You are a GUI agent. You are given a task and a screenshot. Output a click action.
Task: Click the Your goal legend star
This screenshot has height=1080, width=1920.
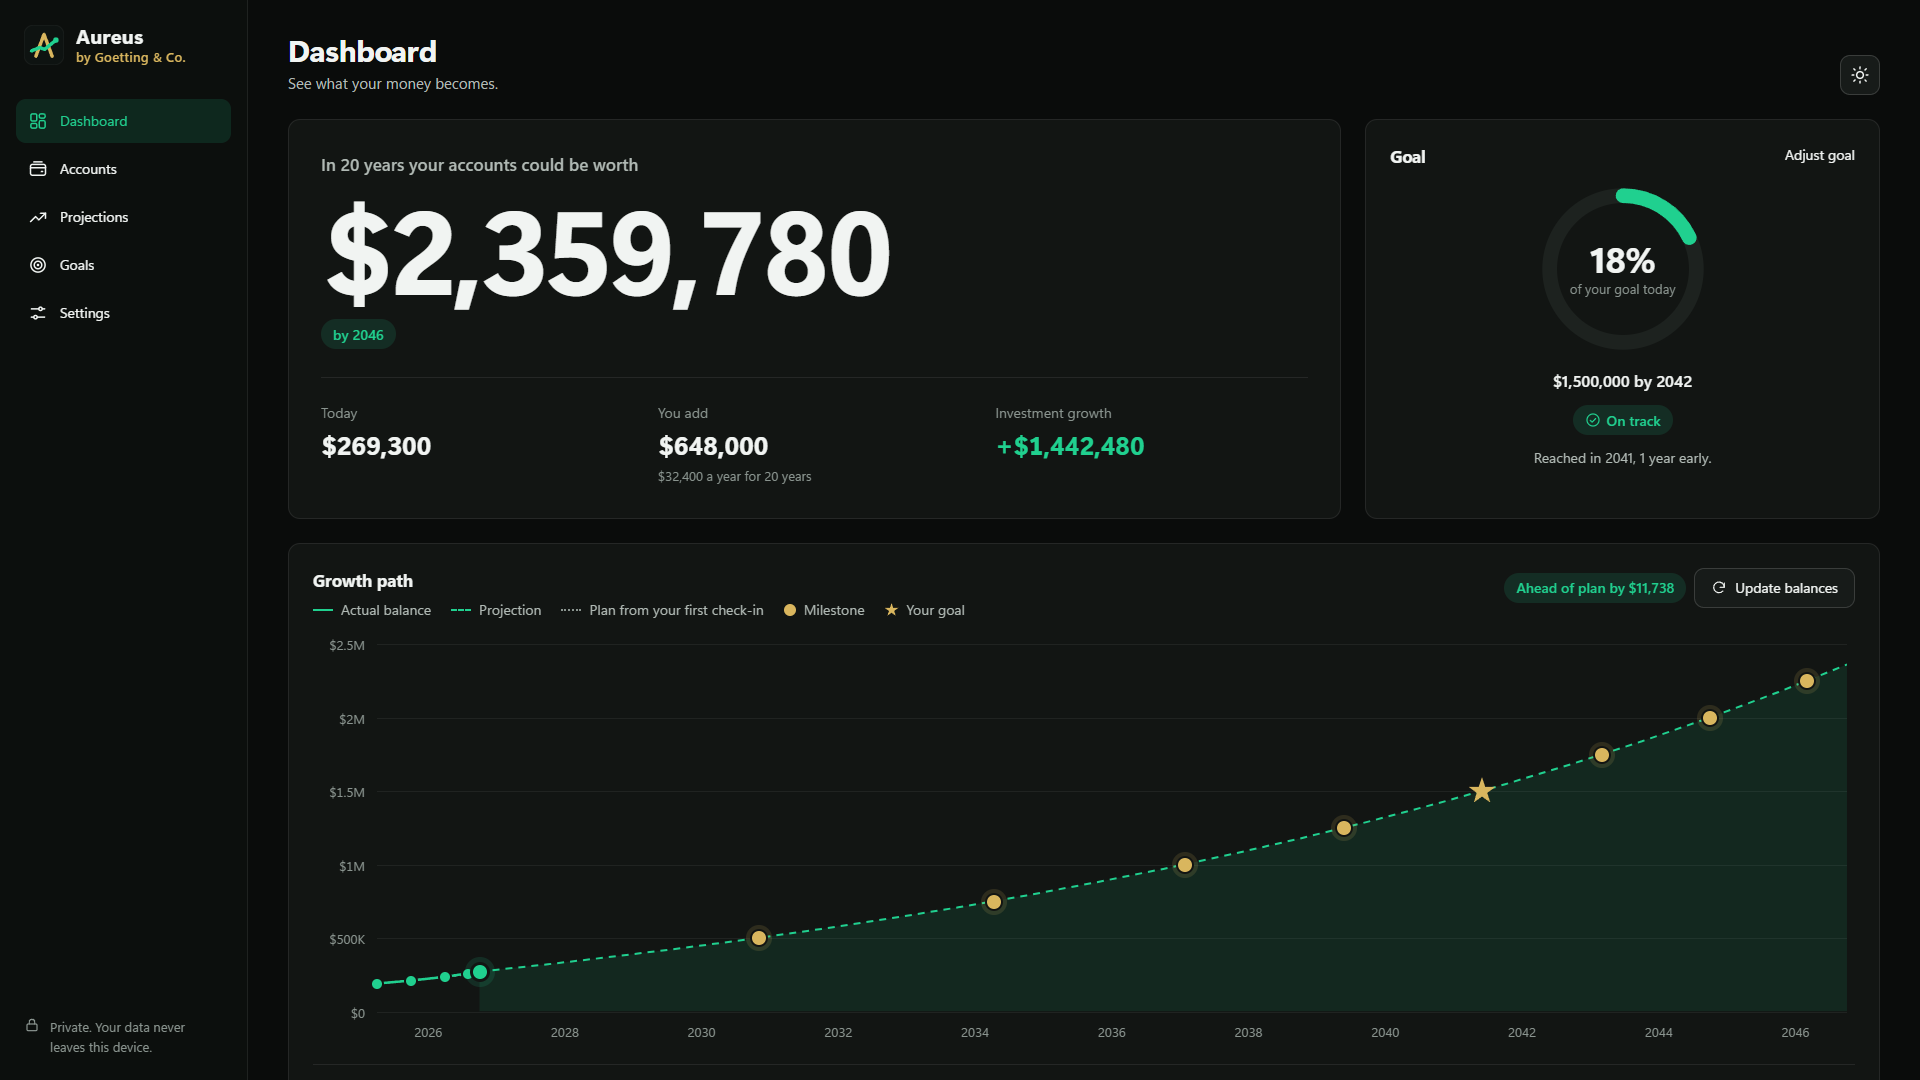[x=891, y=610]
